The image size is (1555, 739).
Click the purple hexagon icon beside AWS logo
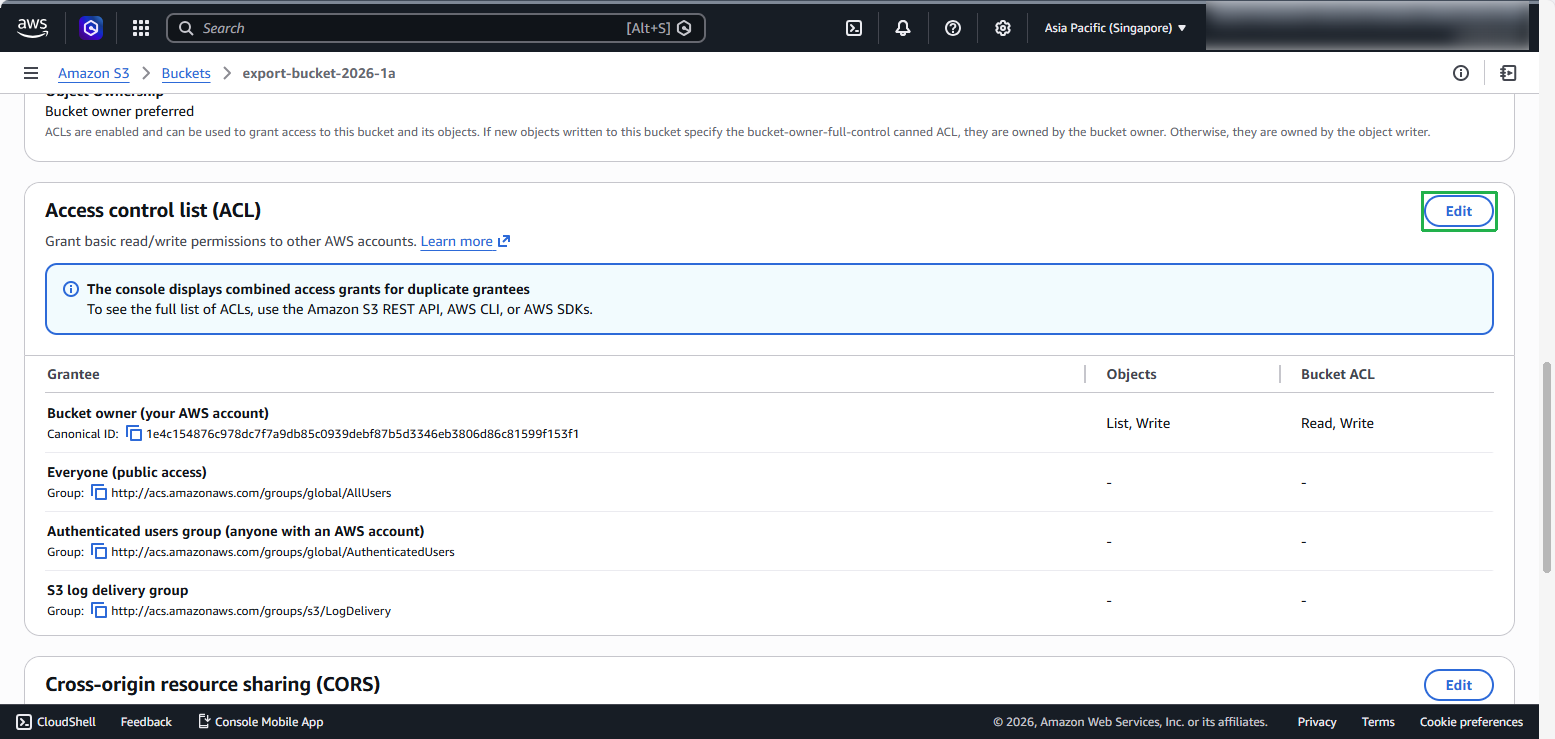pyautogui.click(x=92, y=28)
